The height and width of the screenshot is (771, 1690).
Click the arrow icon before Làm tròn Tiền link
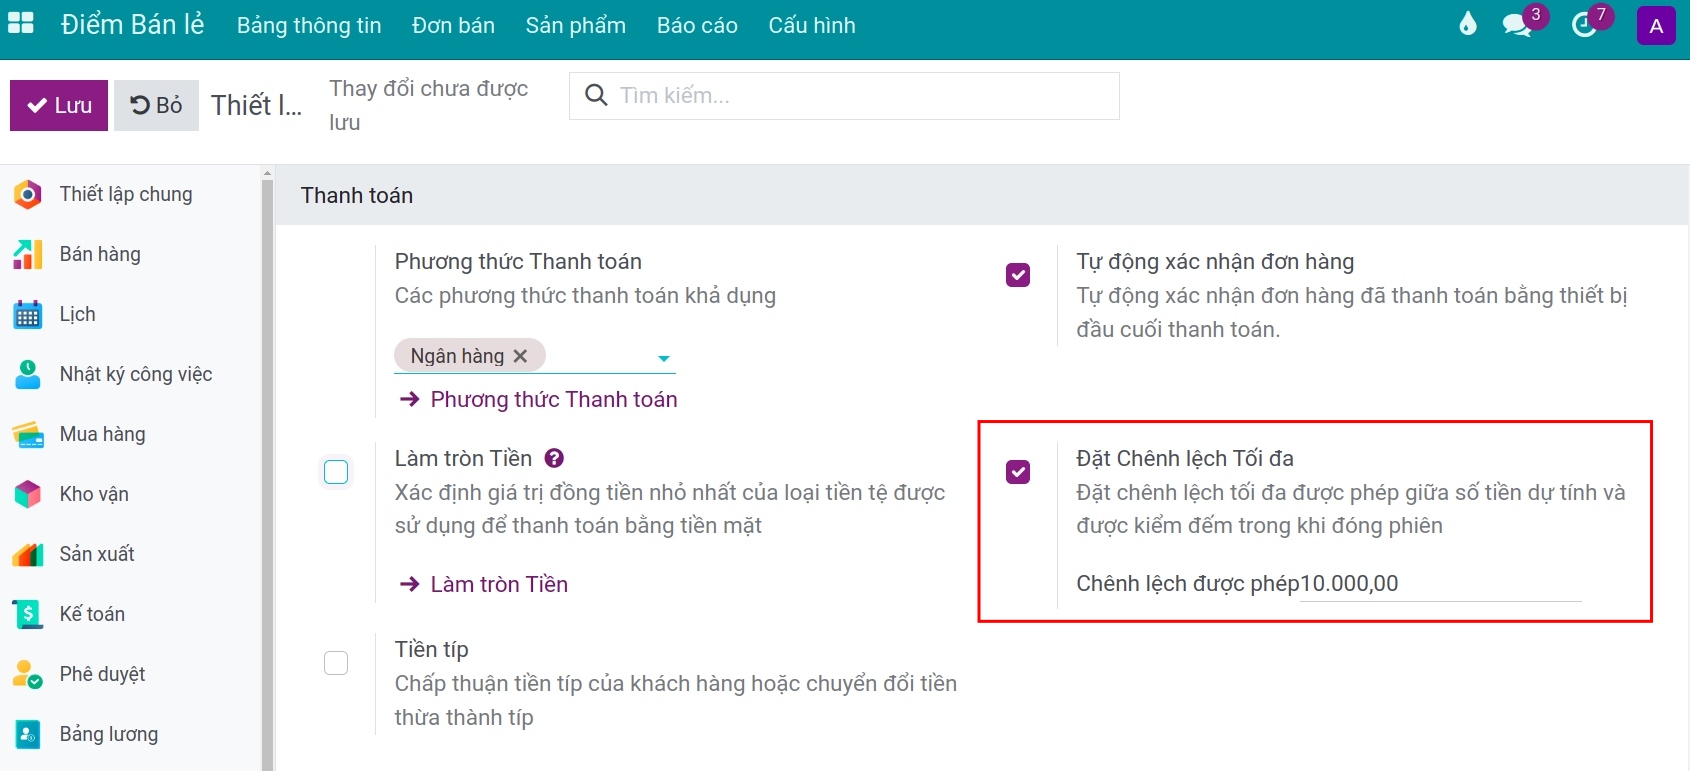[409, 584]
